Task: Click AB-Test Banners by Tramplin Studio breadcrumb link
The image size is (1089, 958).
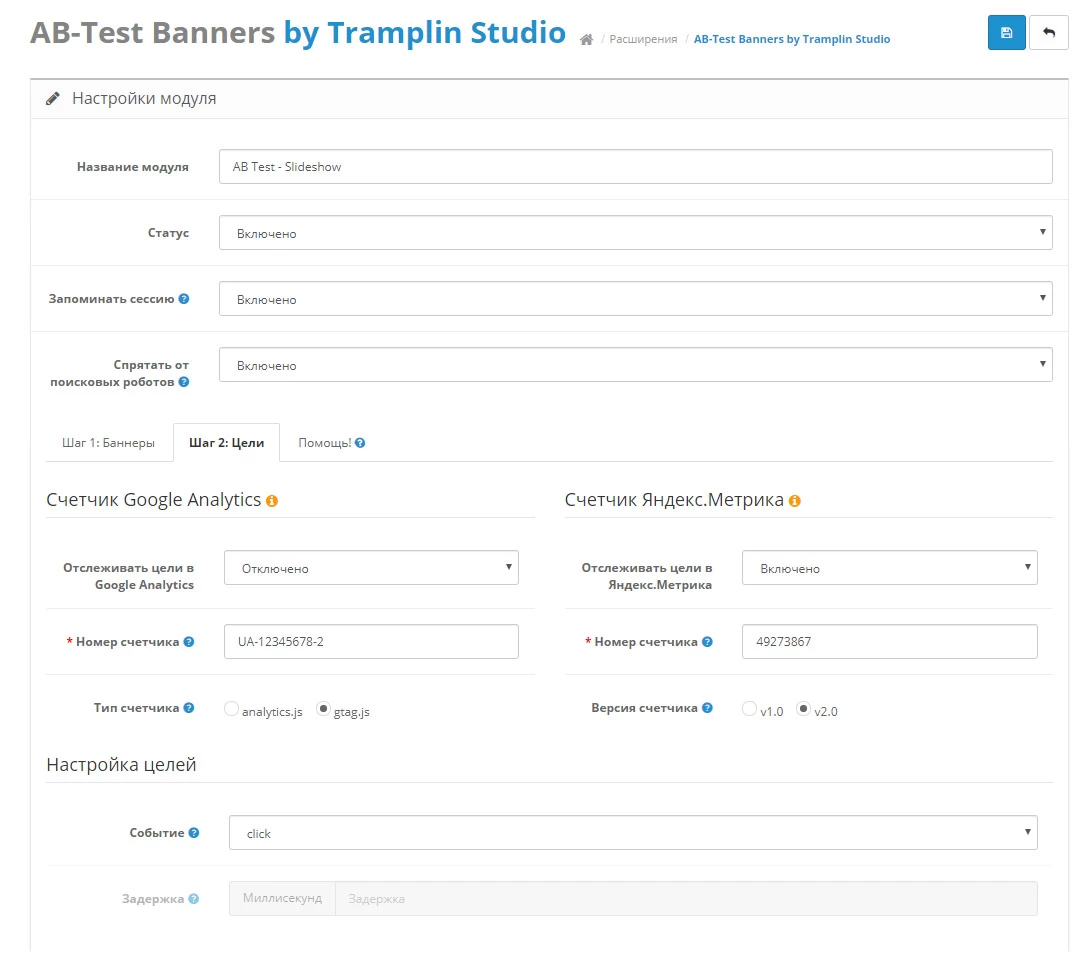Action: [x=792, y=40]
